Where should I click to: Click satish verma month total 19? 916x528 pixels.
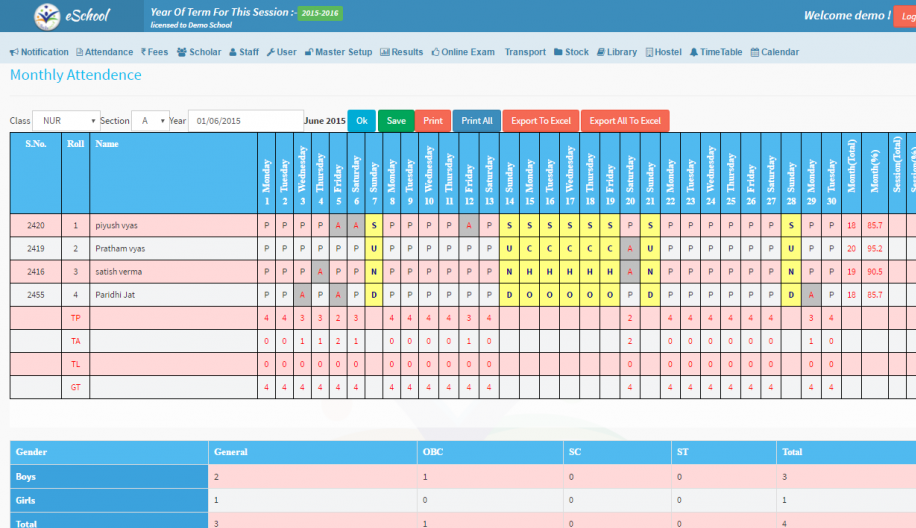click(851, 272)
